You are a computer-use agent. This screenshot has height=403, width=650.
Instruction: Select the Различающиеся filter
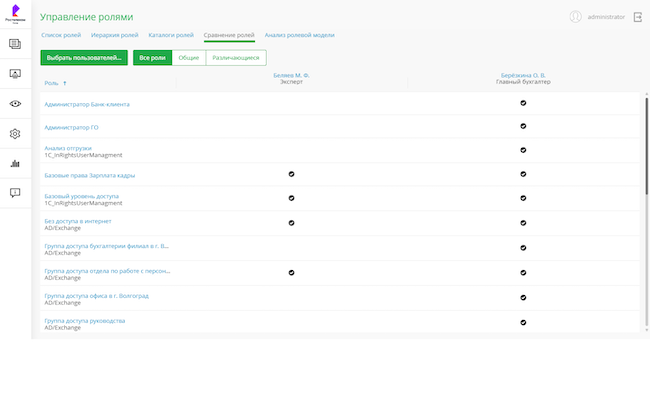236,58
